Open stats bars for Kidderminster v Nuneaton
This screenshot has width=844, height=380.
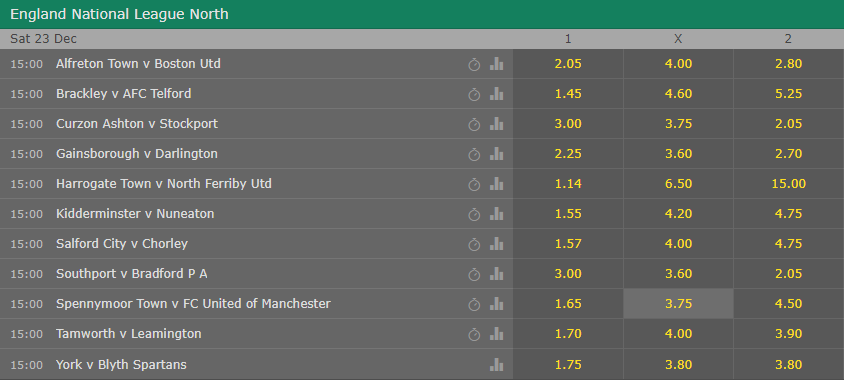click(x=496, y=214)
